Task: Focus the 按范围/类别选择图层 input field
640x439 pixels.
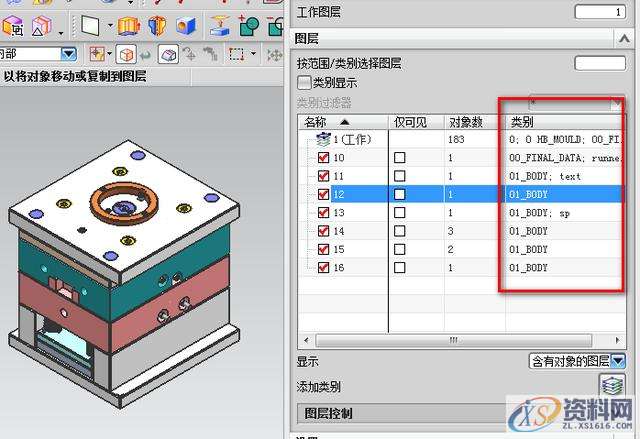Action: click(600, 63)
